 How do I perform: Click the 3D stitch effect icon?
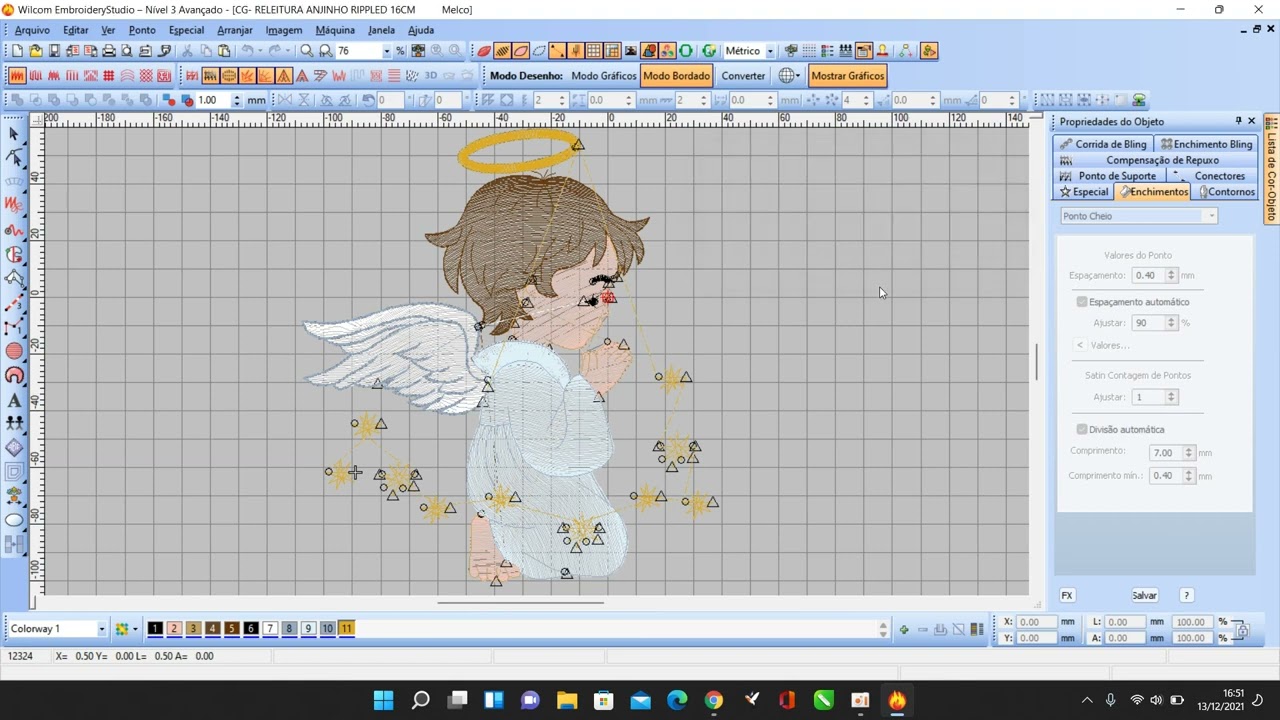pos(431,76)
